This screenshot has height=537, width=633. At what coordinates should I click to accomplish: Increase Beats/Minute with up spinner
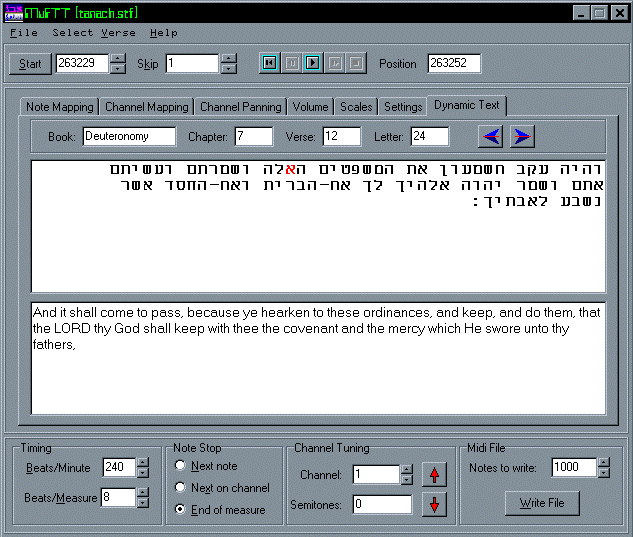143,463
